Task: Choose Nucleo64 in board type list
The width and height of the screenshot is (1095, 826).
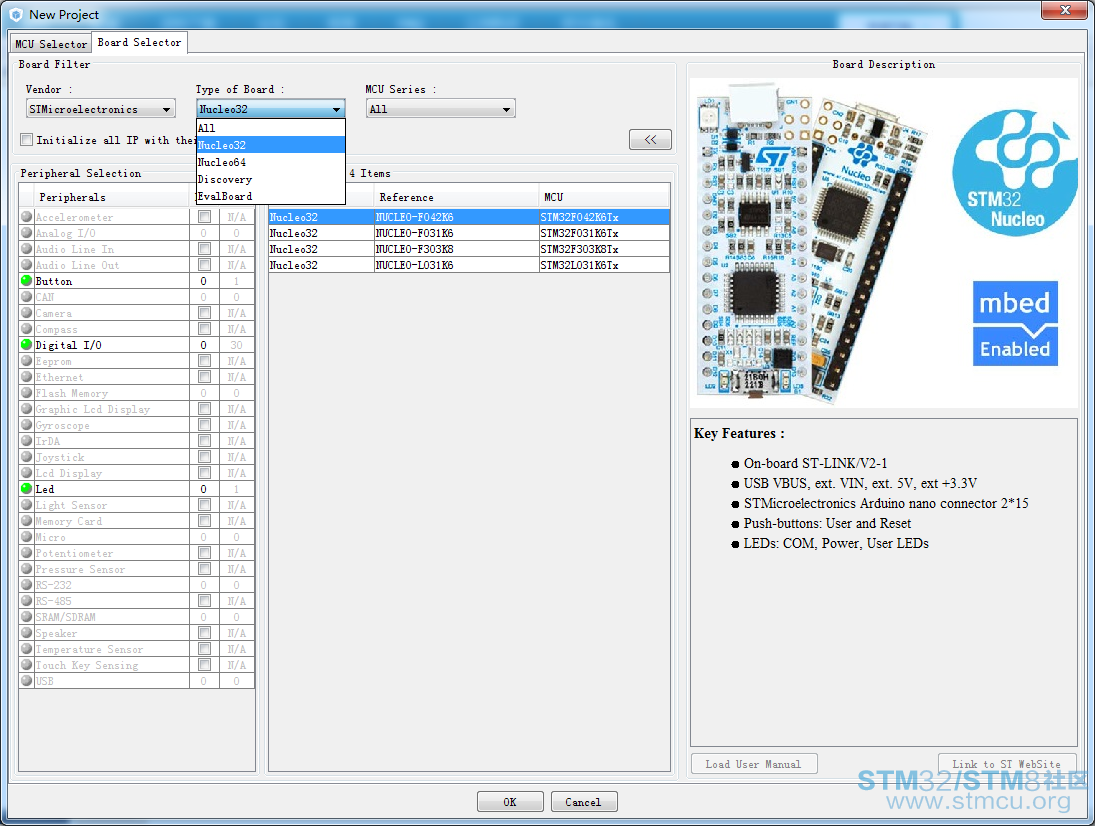Action: click(270, 162)
